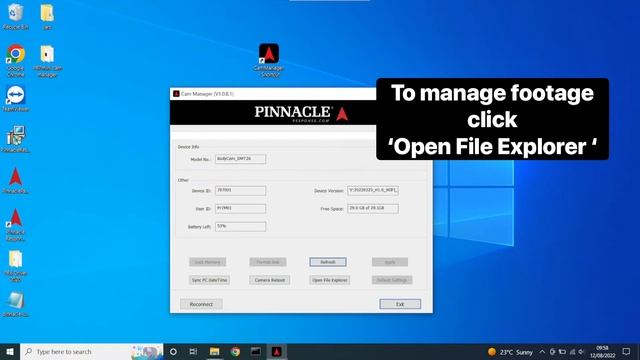Open the bottom-most desktop icon in the left column

[x=16, y=304]
